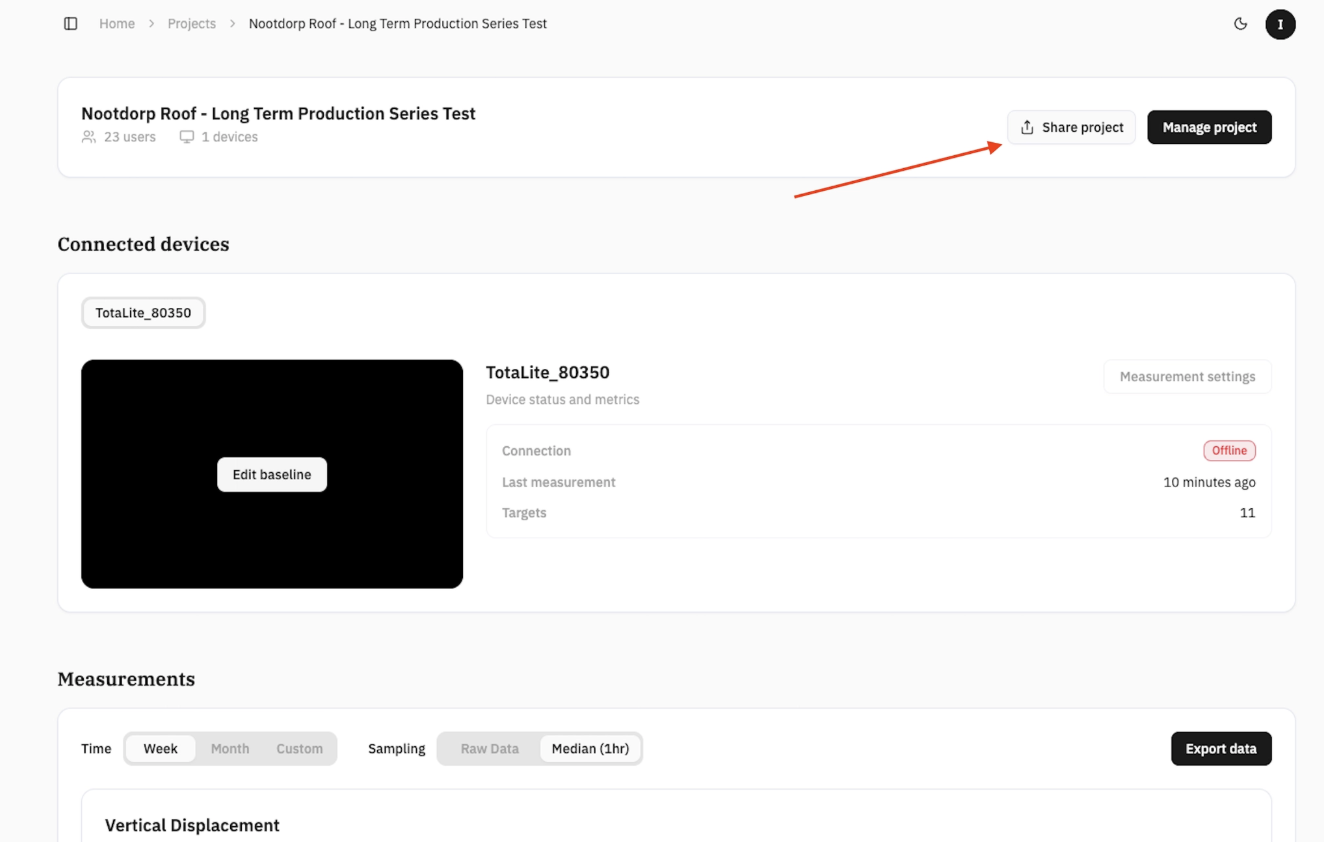This screenshot has width=1324, height=842.
Task: Click the users count icon
Action: [89, 137]
